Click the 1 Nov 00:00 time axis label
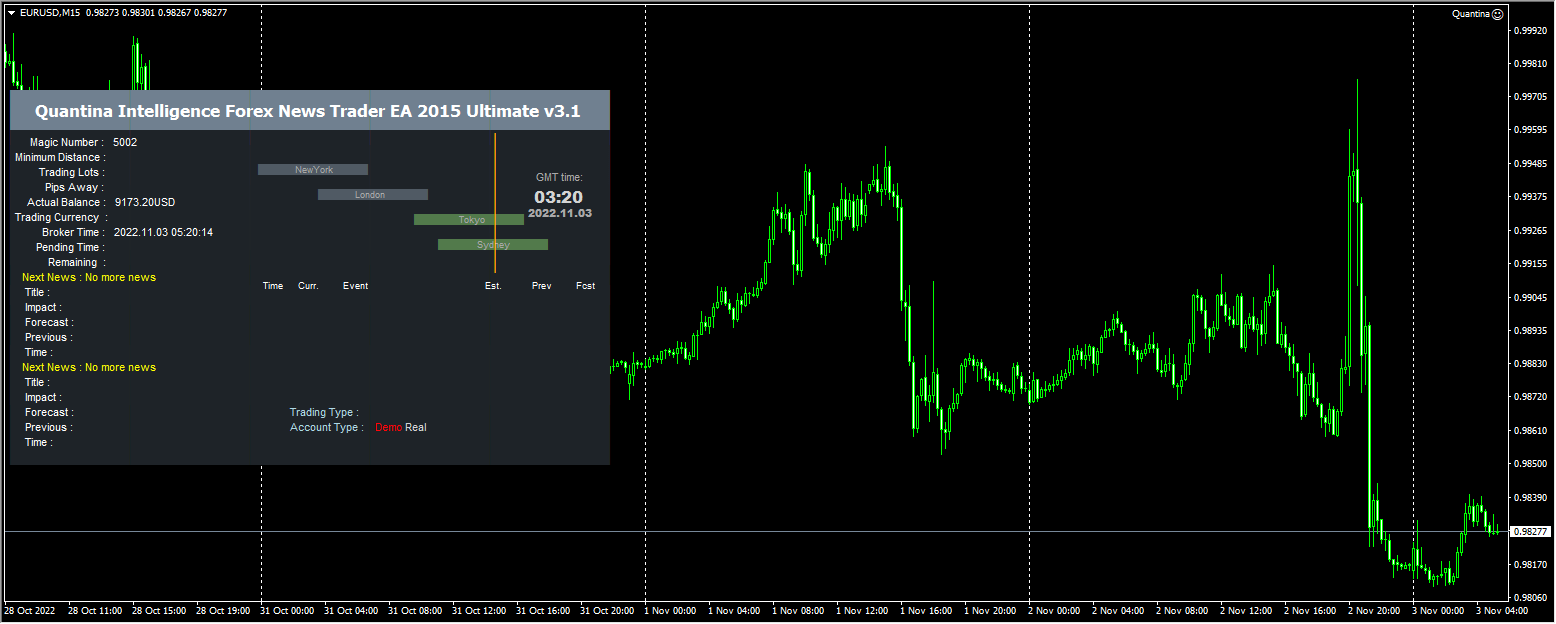The width and height of the screenshot is (1556, 624). 671,610
